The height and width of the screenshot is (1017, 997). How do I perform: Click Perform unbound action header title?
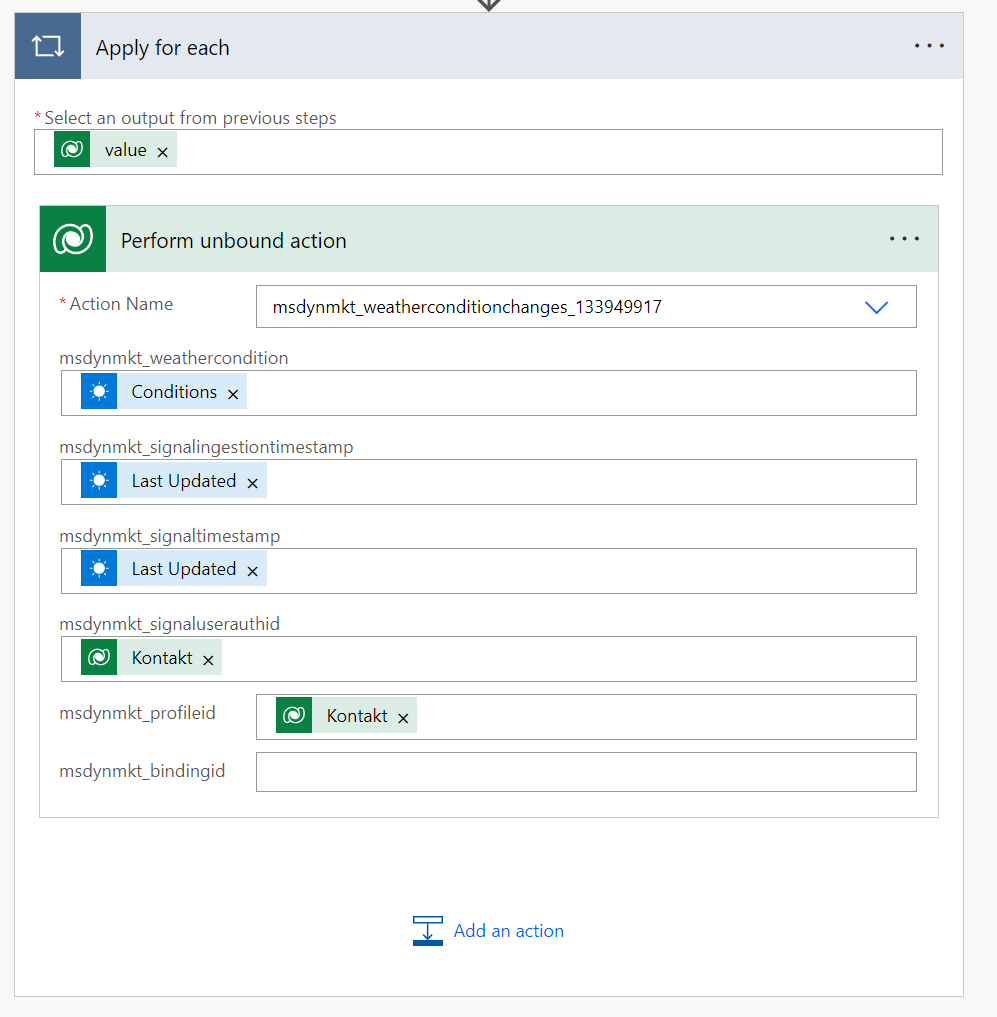coord(233,241)
